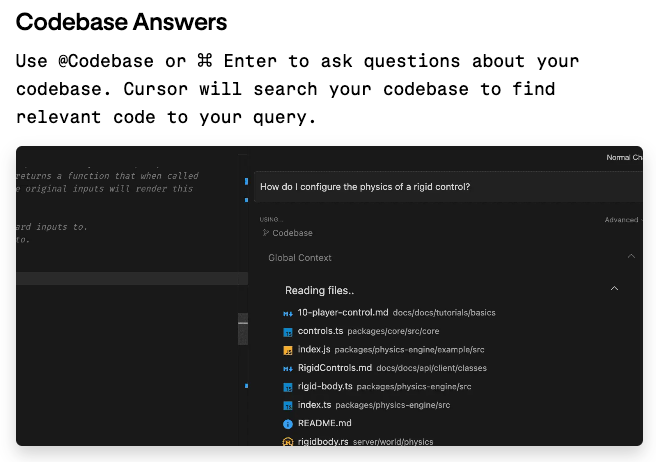The image size is (656, 462).
Task: Click the editor minimap scrollbar
Action: point(242,330)
